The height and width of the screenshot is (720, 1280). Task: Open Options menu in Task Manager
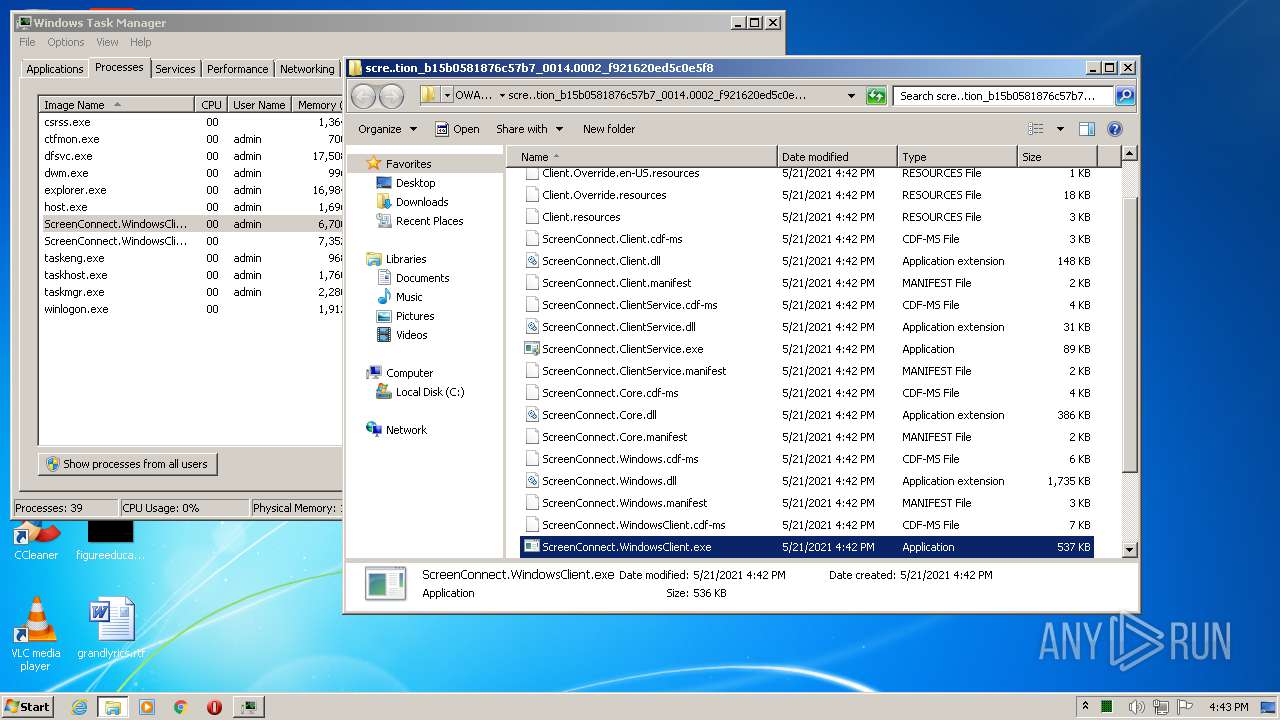coord(66,42)
